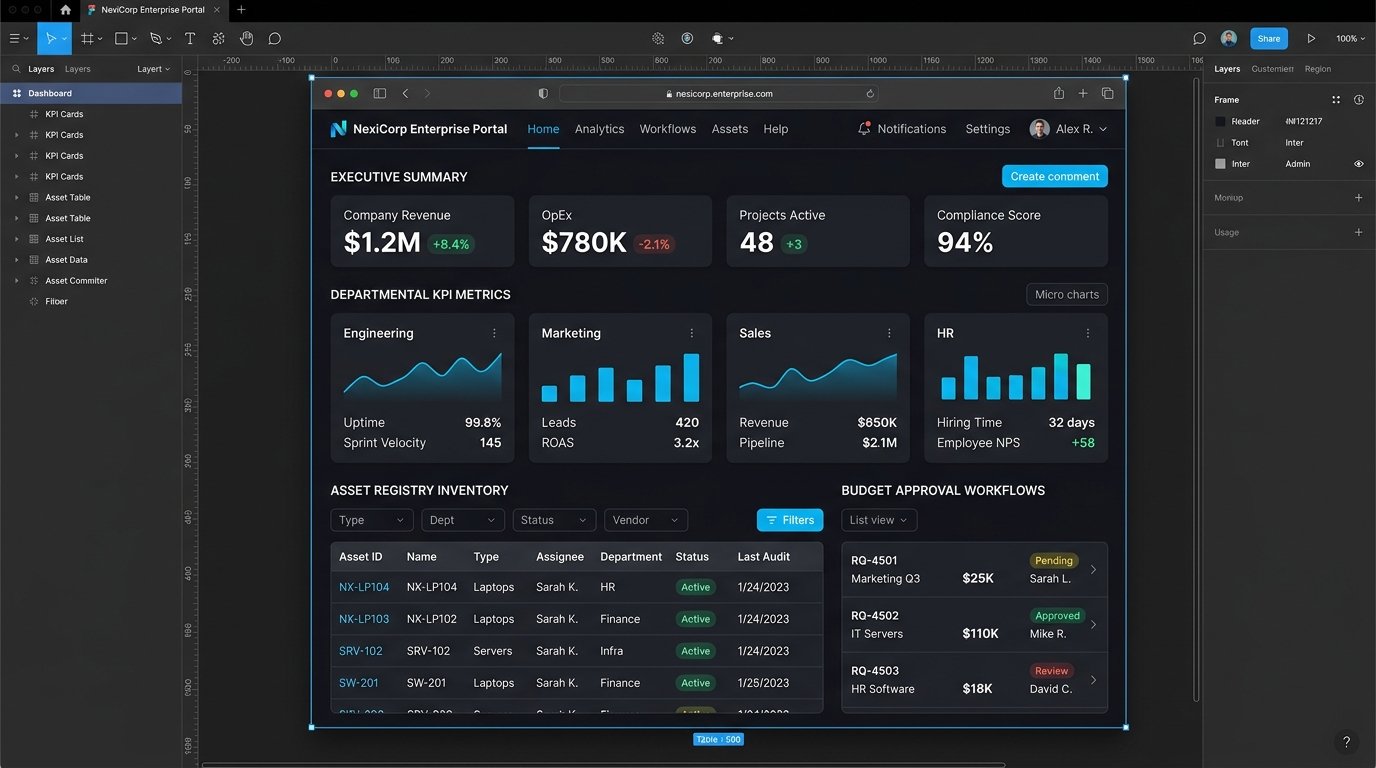Image resolution: width=1376 pixels, height=768 pixels.
Task: Open the Vendor filter dropdown
Action: click(x=645, y=520)
